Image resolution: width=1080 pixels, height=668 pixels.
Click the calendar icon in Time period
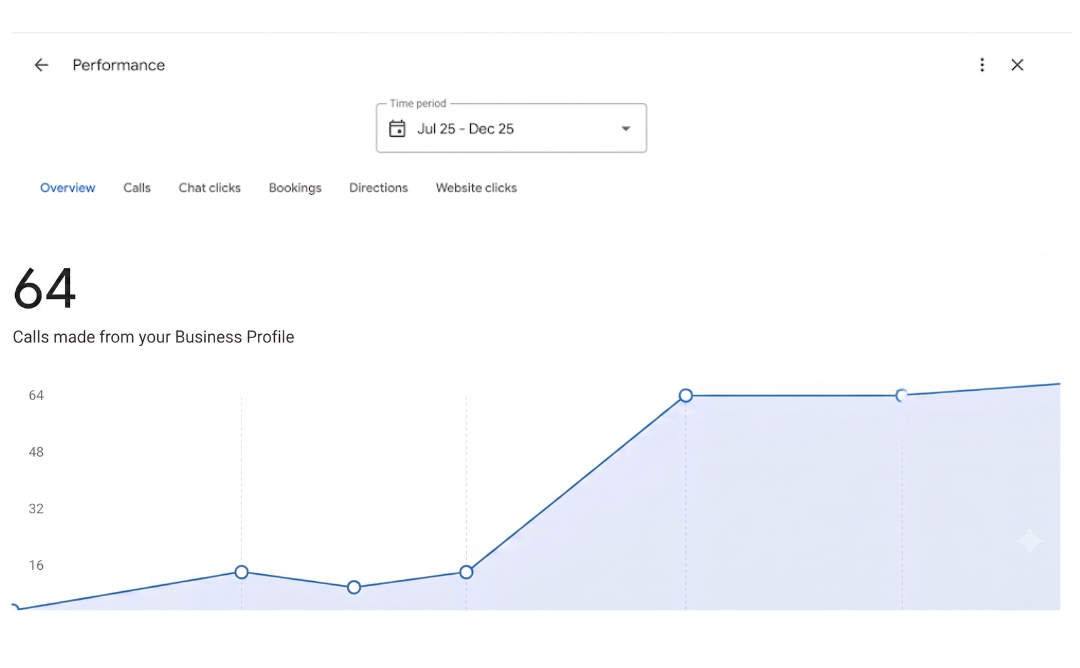pos(397,129)
